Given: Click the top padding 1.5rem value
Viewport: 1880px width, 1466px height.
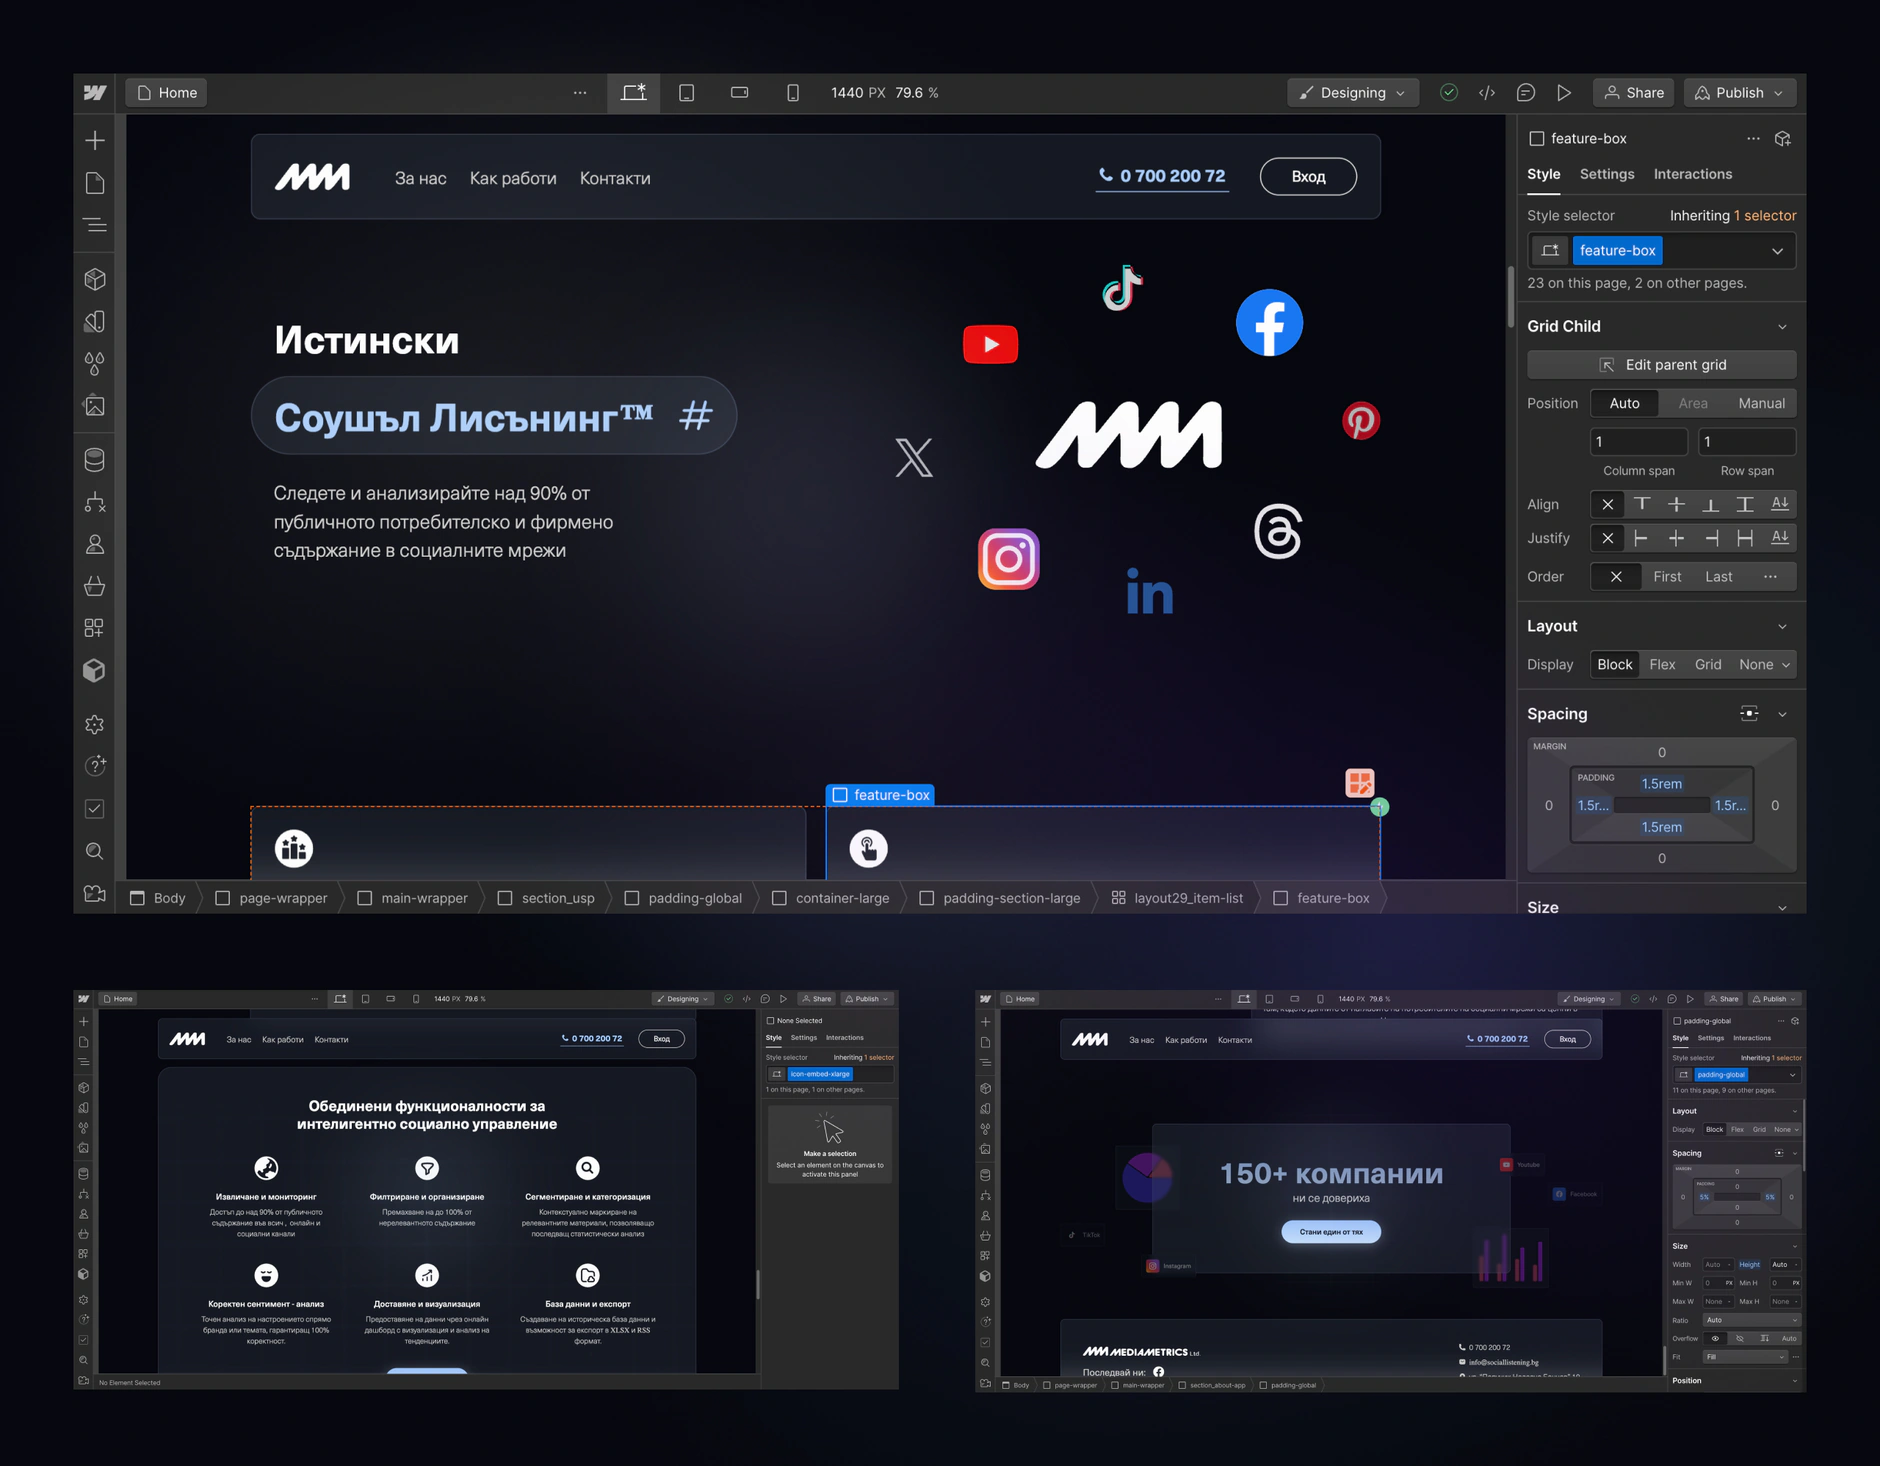Looking at the screenshot, I should tap(1661, 784).
